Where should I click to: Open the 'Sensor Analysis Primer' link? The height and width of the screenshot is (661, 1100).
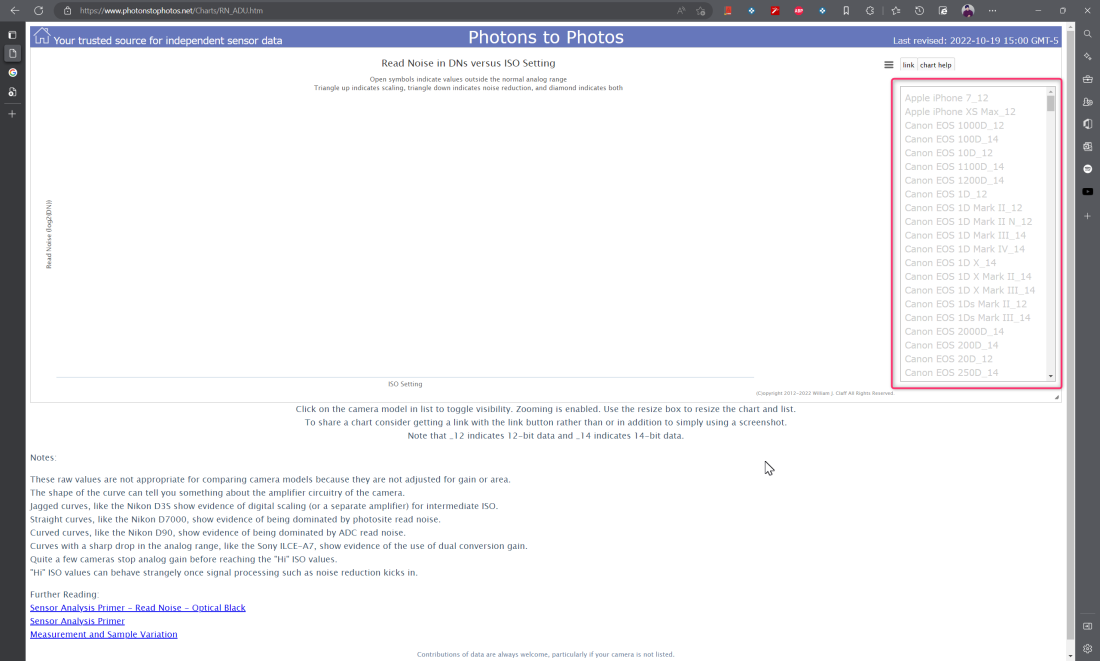tap(77, 621)
